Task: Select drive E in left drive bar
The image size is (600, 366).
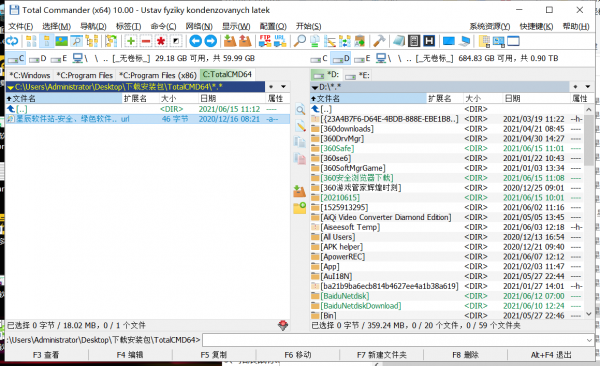Action: click(x=59, y=59)
